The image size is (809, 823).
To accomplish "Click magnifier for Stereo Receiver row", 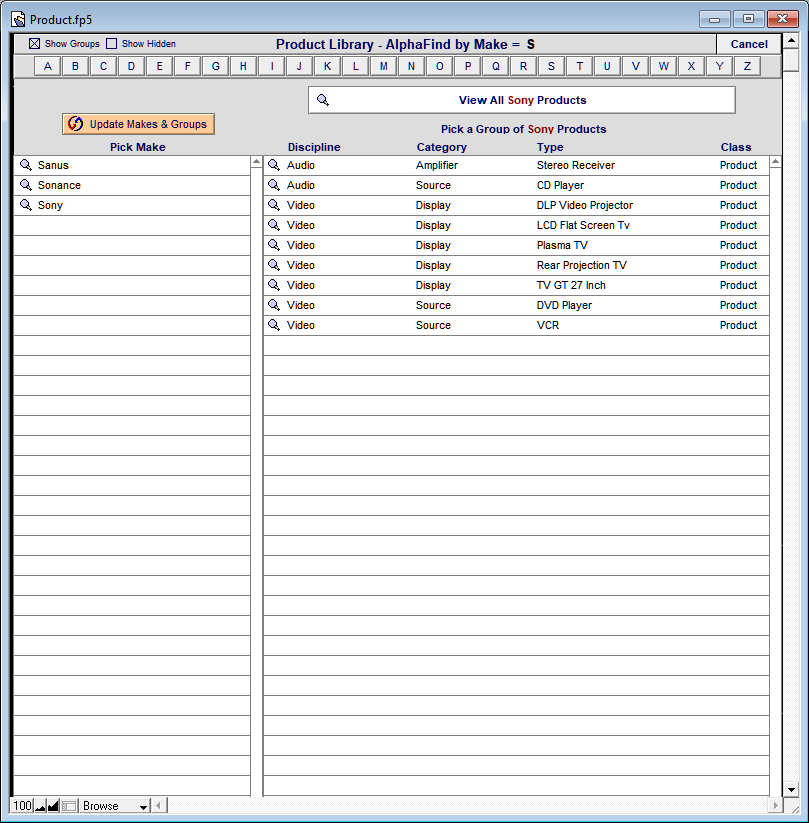I will (x=274, y=165).
